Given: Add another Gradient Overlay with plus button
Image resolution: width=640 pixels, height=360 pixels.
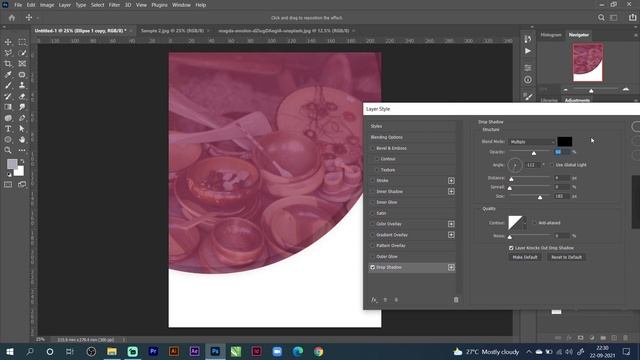Looking at the screenshot, I should [x=451, y=235].
